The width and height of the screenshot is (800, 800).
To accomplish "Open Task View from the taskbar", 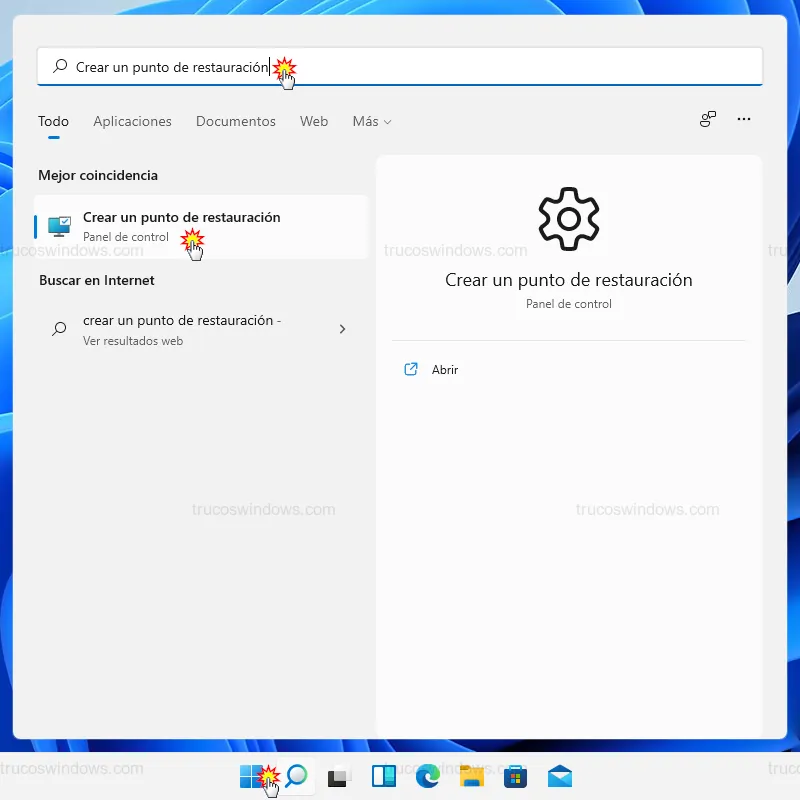I will (340, 776).
